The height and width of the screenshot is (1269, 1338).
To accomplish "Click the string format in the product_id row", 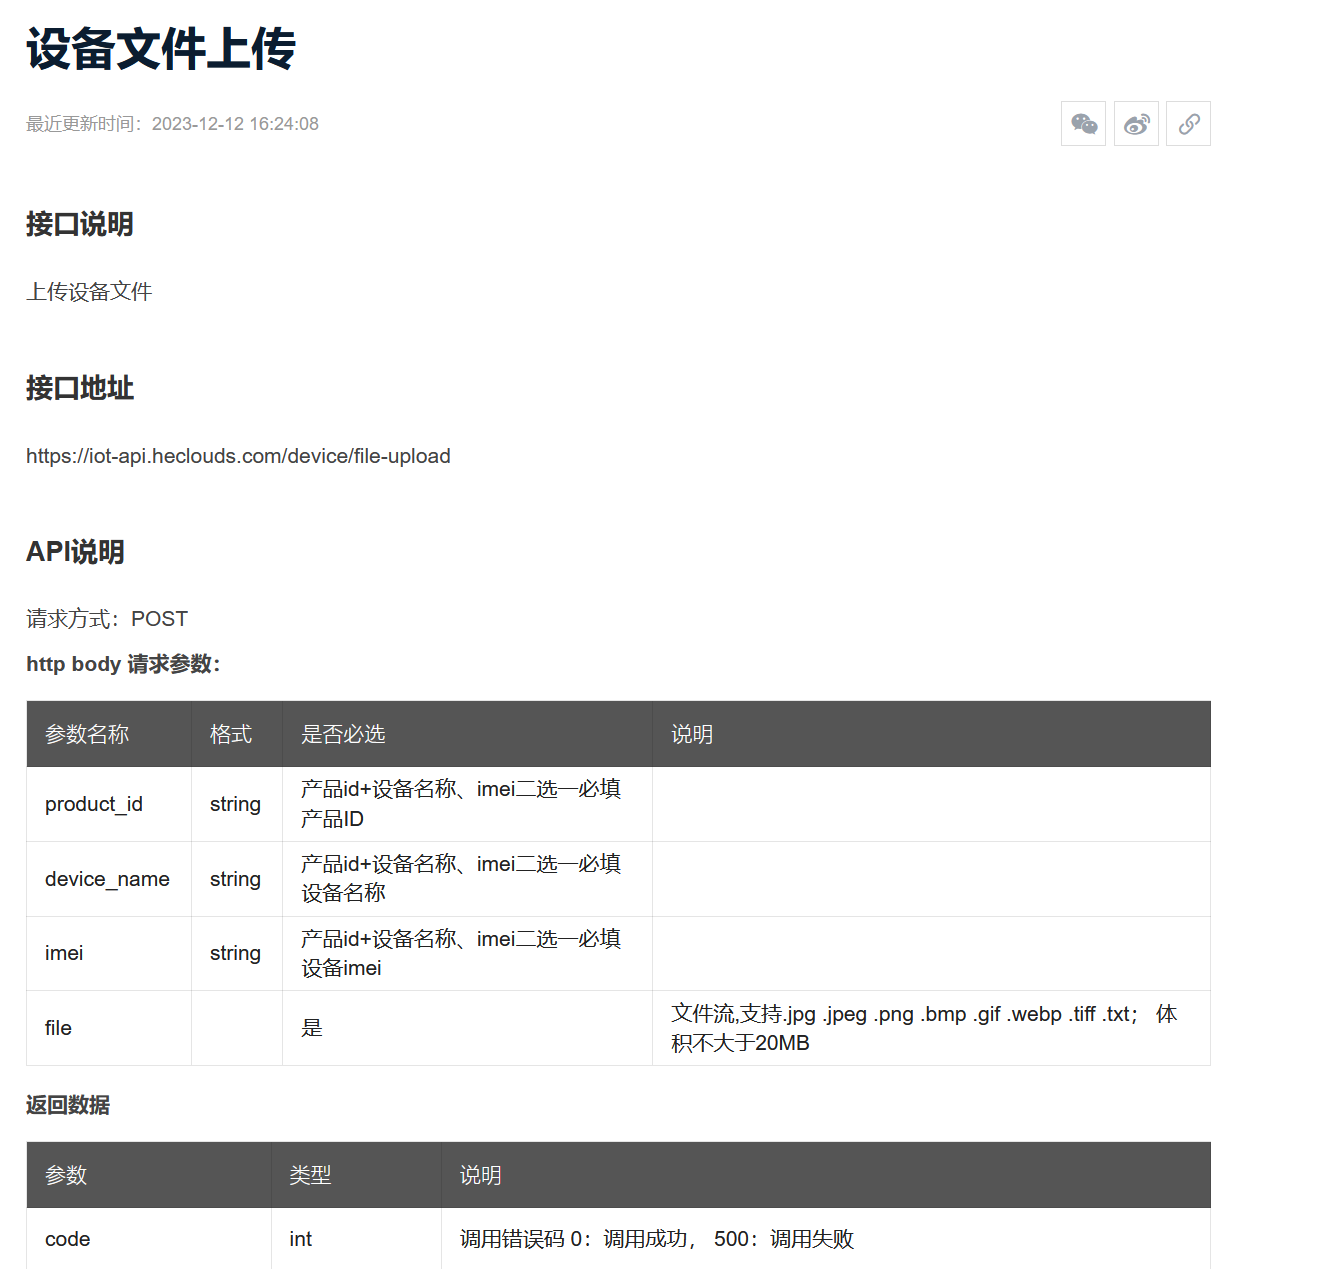I will tap(237, 804).
